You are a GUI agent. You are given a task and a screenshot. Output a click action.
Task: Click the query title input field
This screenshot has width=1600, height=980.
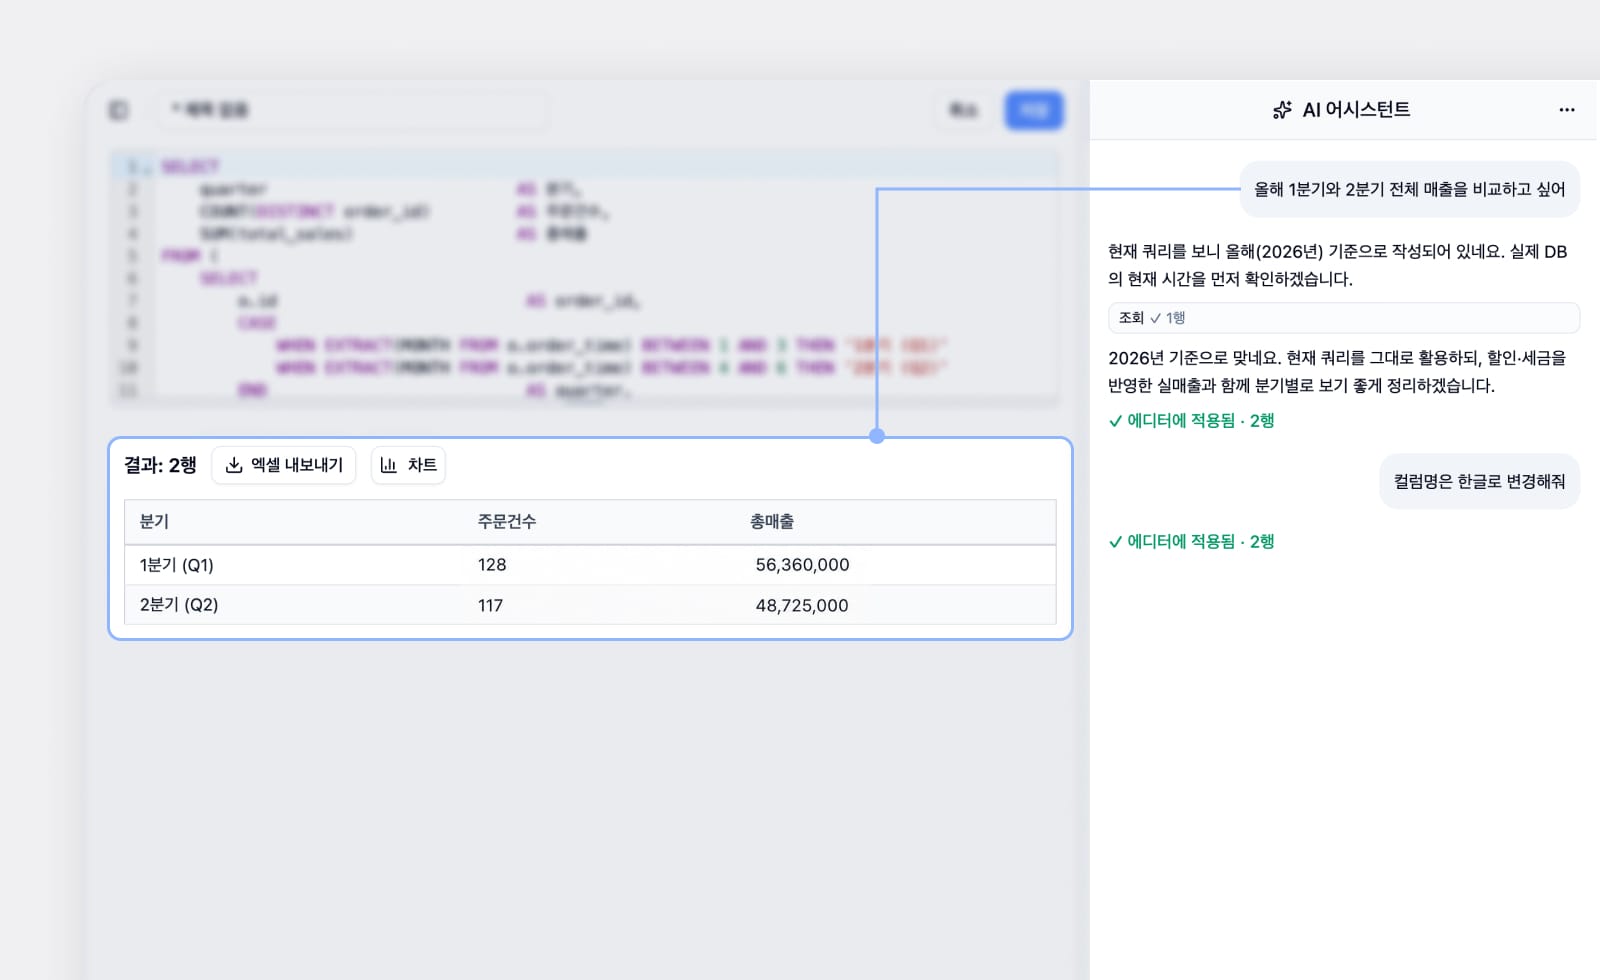(352, 110)
